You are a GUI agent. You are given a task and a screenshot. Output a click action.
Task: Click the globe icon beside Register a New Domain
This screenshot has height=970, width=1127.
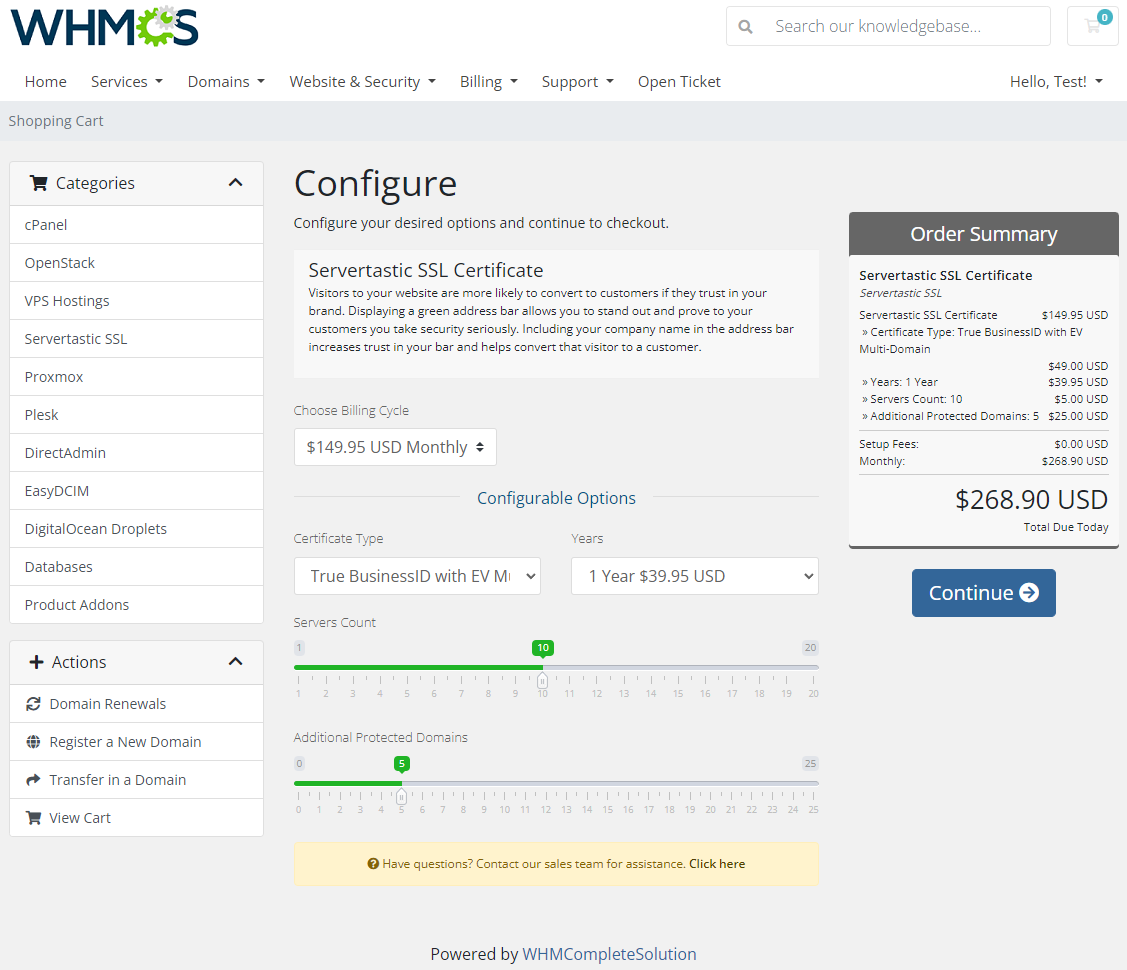click(x=33, y=742)
